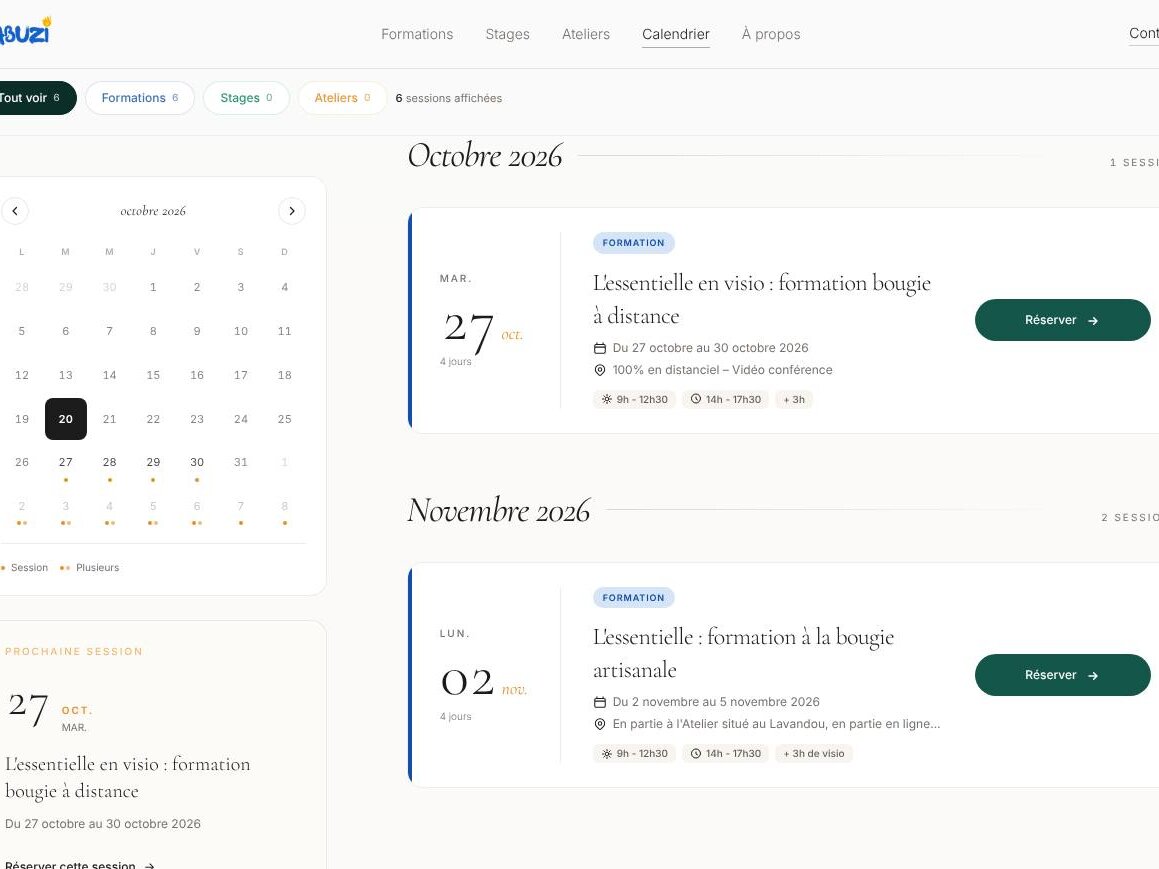Image resolution: width=1159 pixels, height=869 pixels.
Task: Click the Plusieurs legend label
Action: [98, 568]
